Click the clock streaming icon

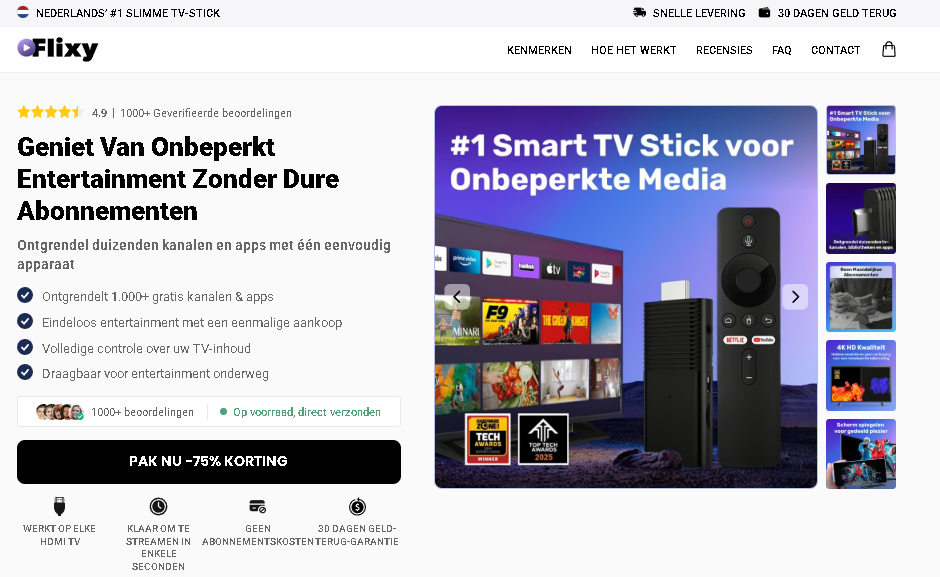pos(158,506)
